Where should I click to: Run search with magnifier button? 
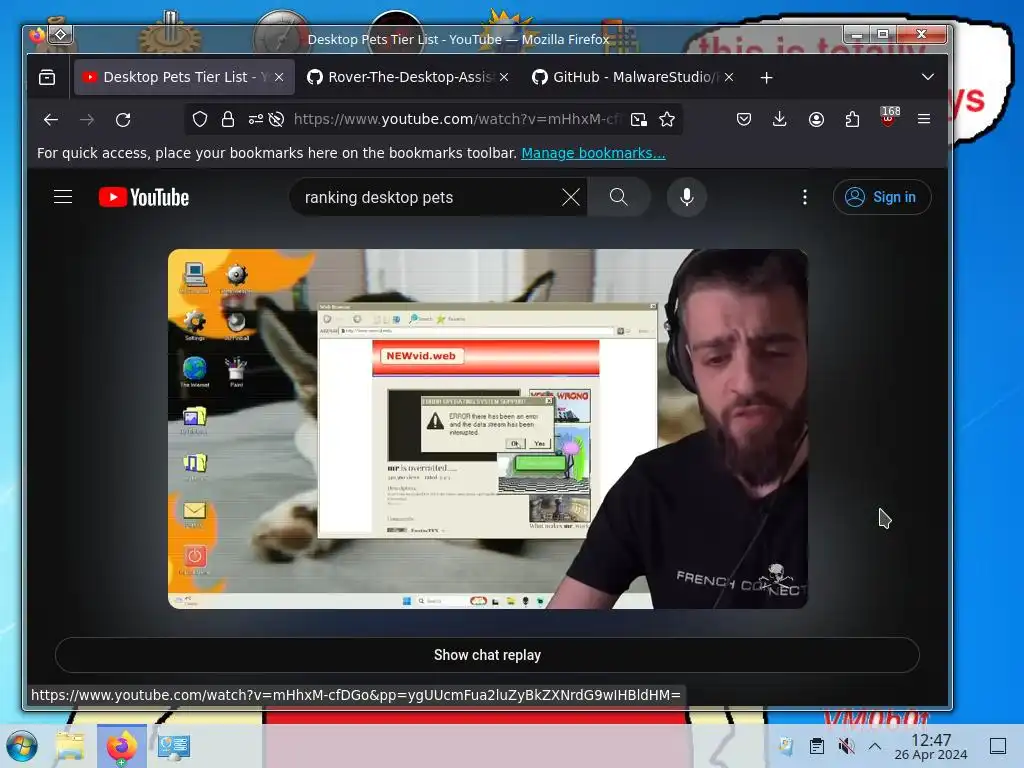click(x=618, y=197)
